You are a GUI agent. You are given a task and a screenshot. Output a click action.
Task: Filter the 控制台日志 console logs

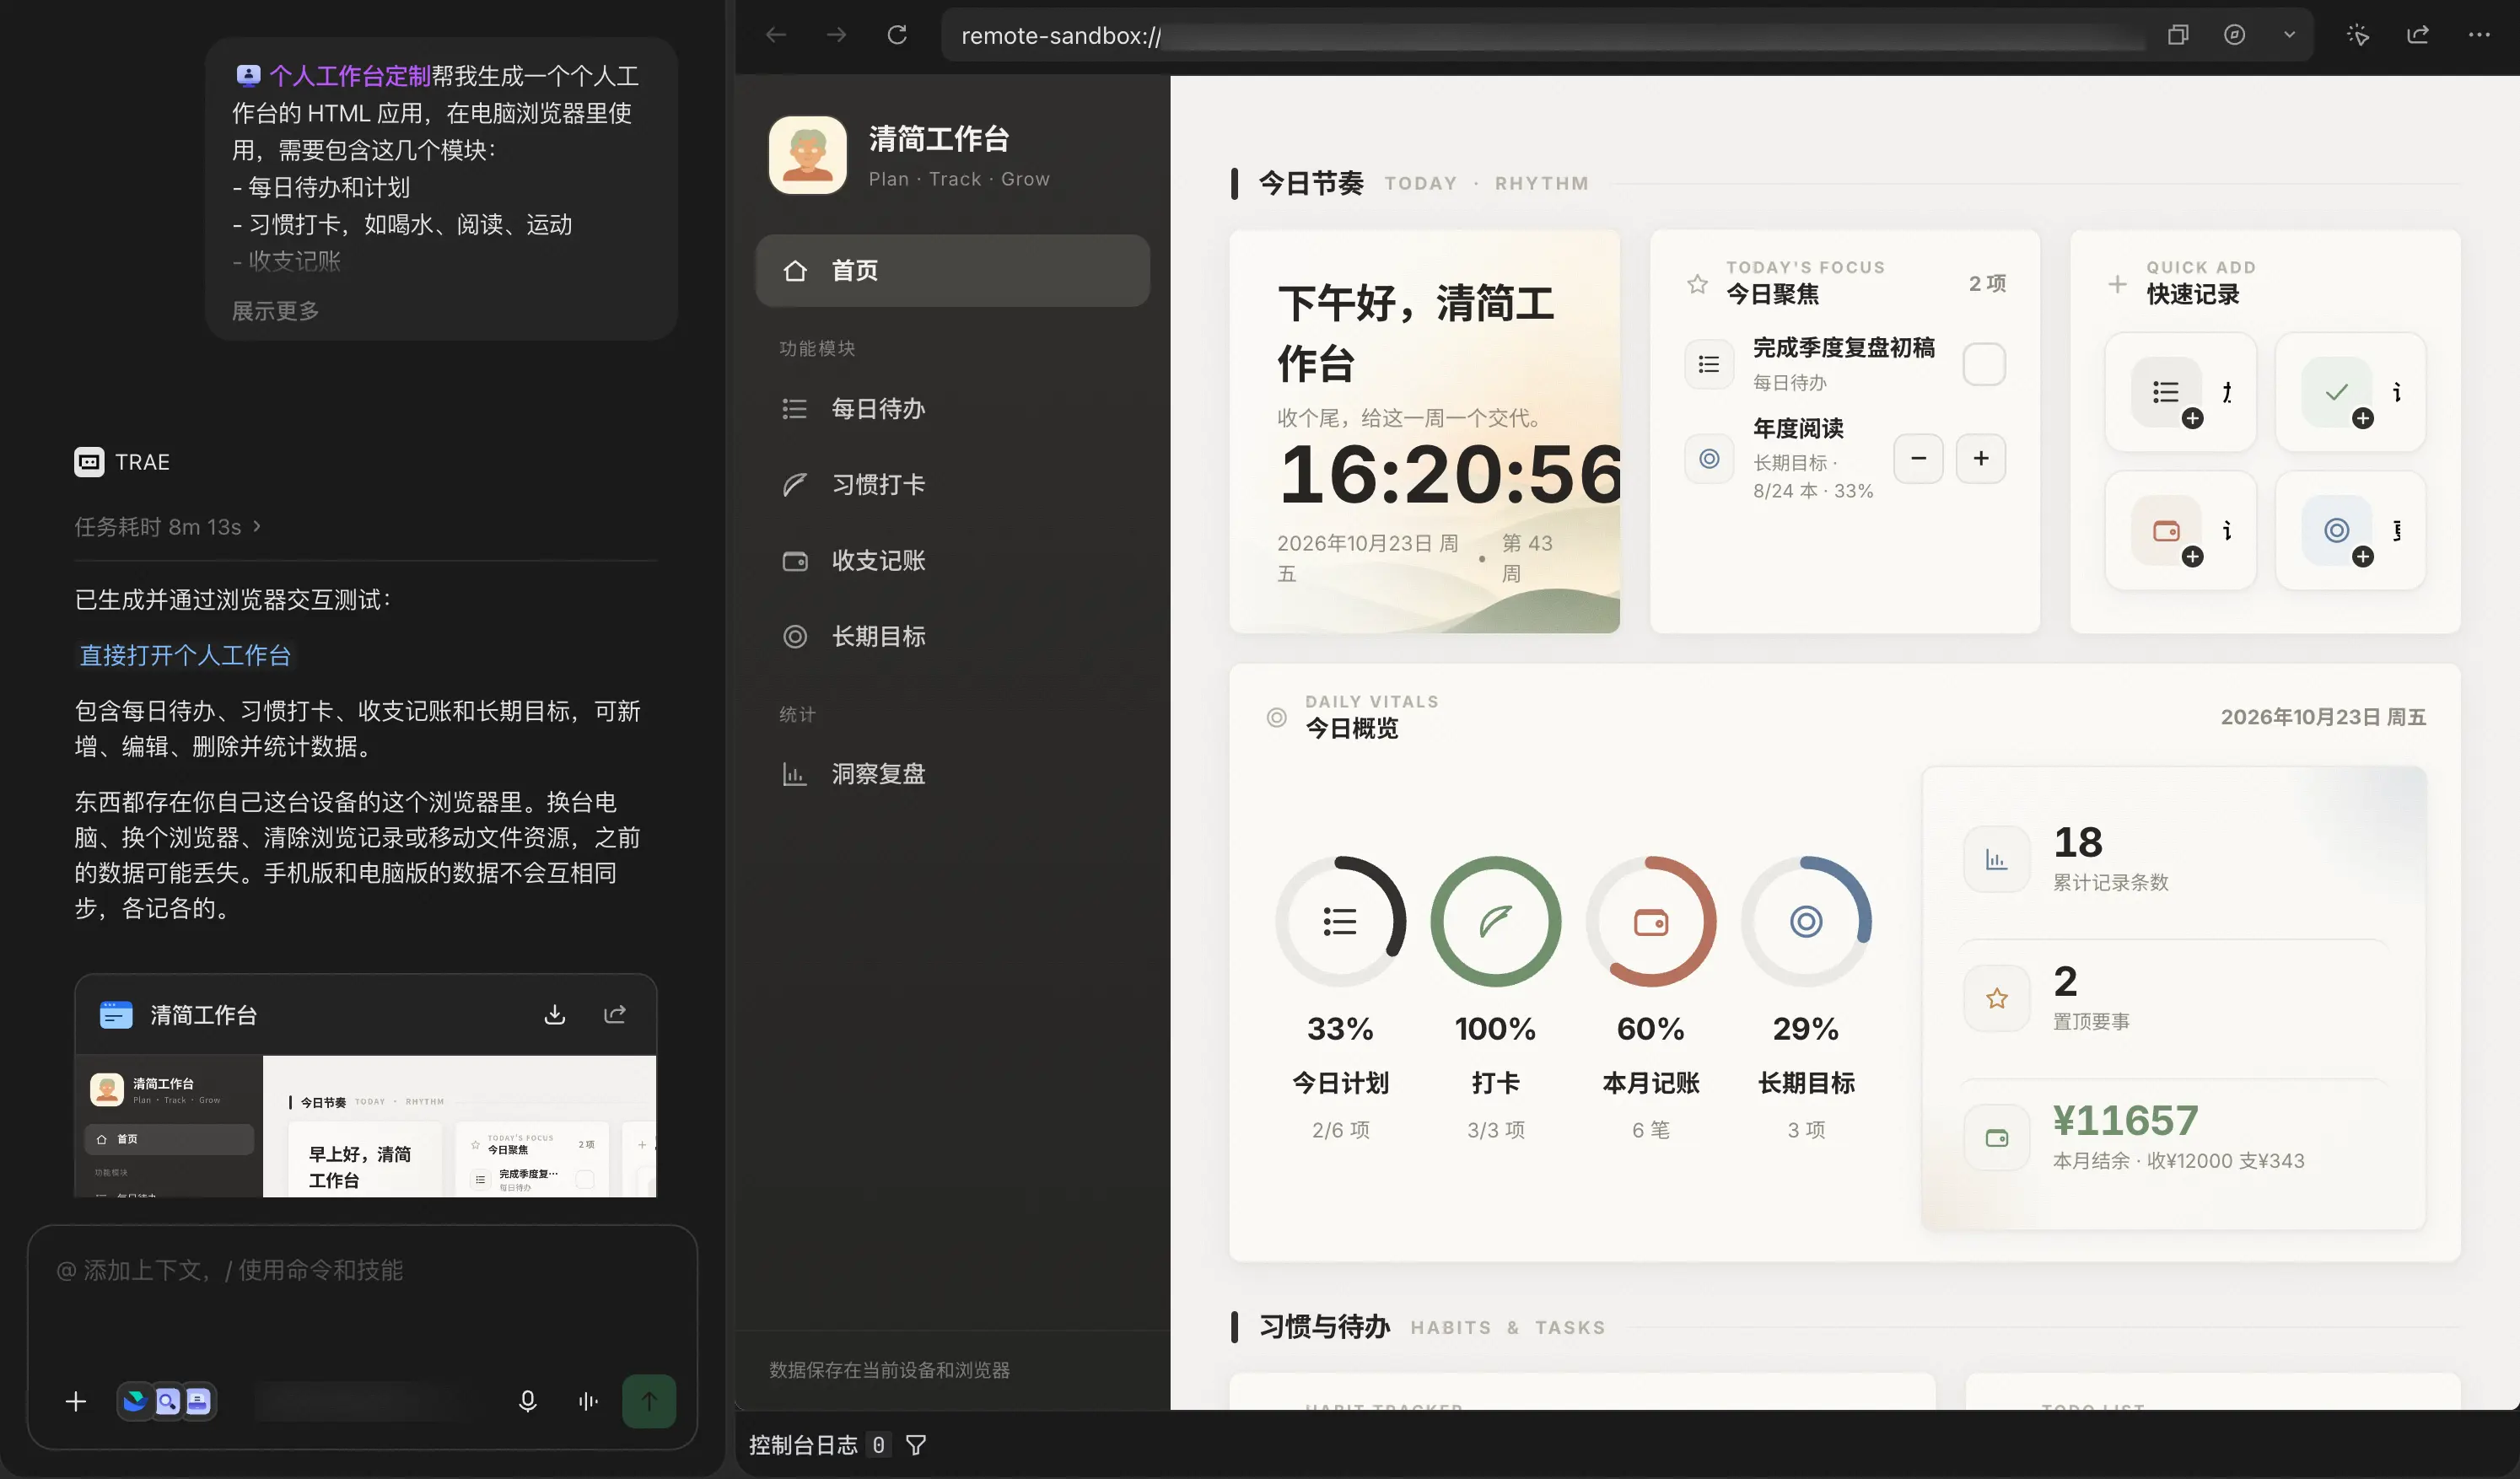[x=915, y=1444]
